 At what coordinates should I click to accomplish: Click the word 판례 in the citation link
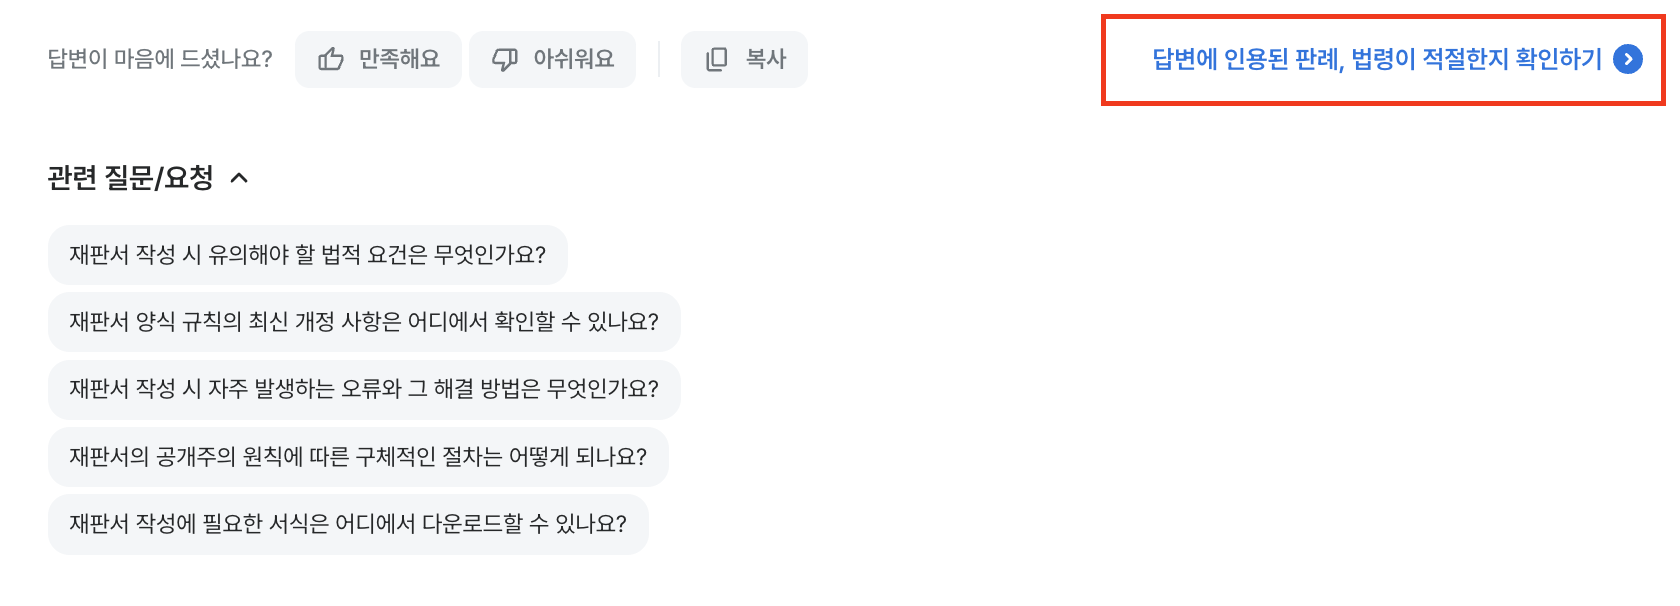point(1318,60)
